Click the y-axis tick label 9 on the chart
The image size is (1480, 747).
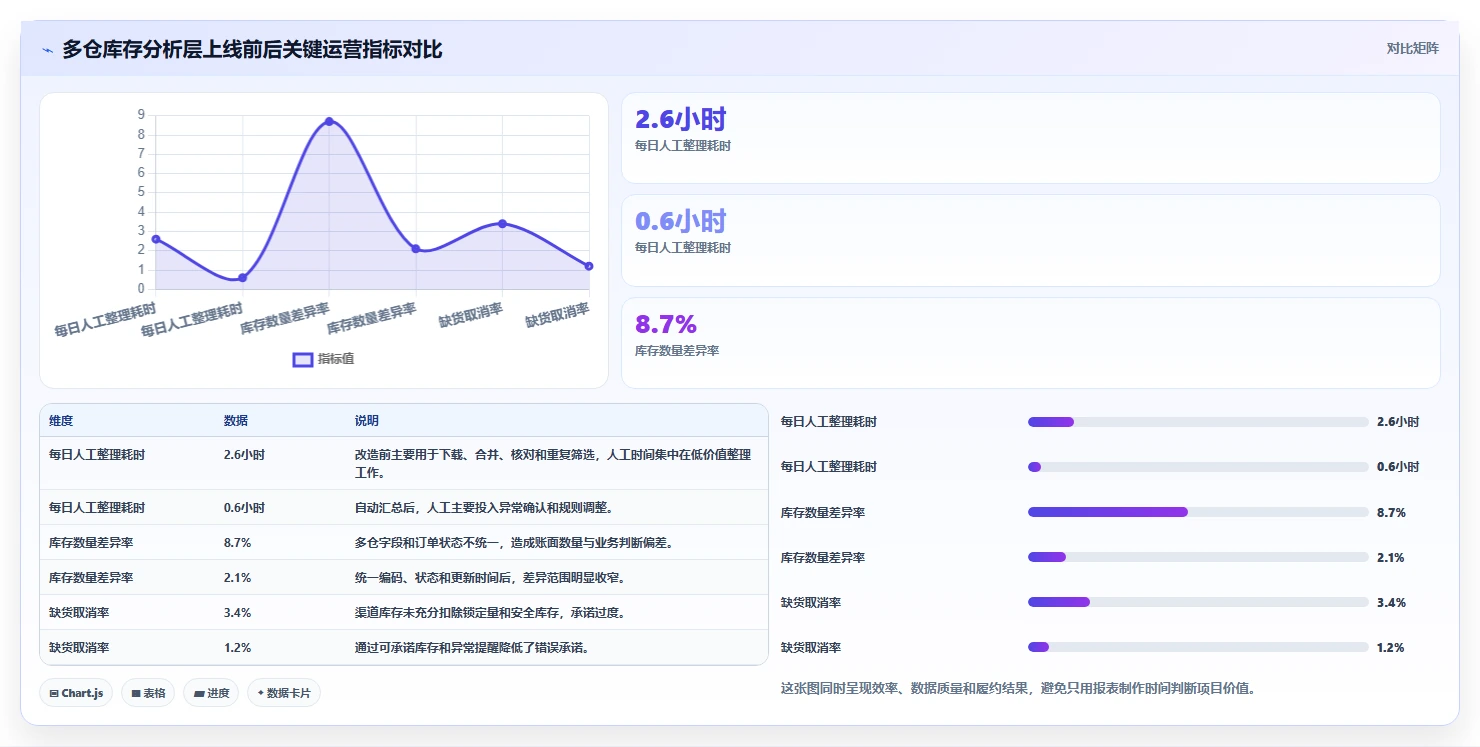pos(141,115)
